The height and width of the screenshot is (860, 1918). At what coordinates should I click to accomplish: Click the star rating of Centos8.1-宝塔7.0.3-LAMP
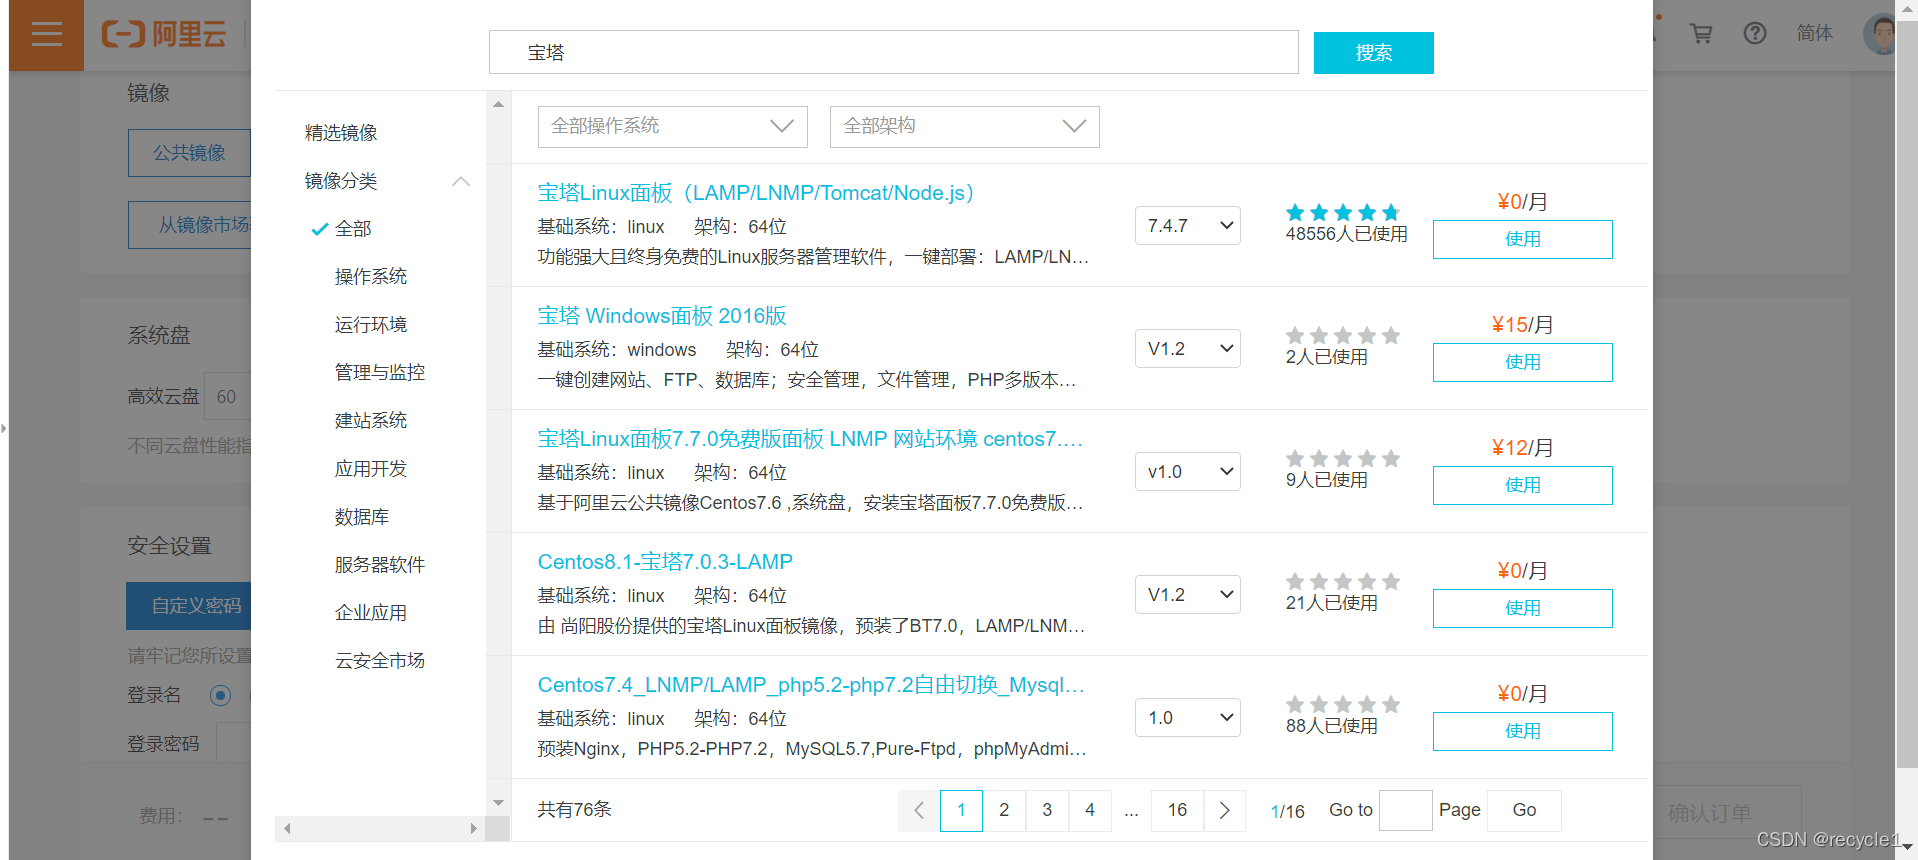[x=1343, y=581]
